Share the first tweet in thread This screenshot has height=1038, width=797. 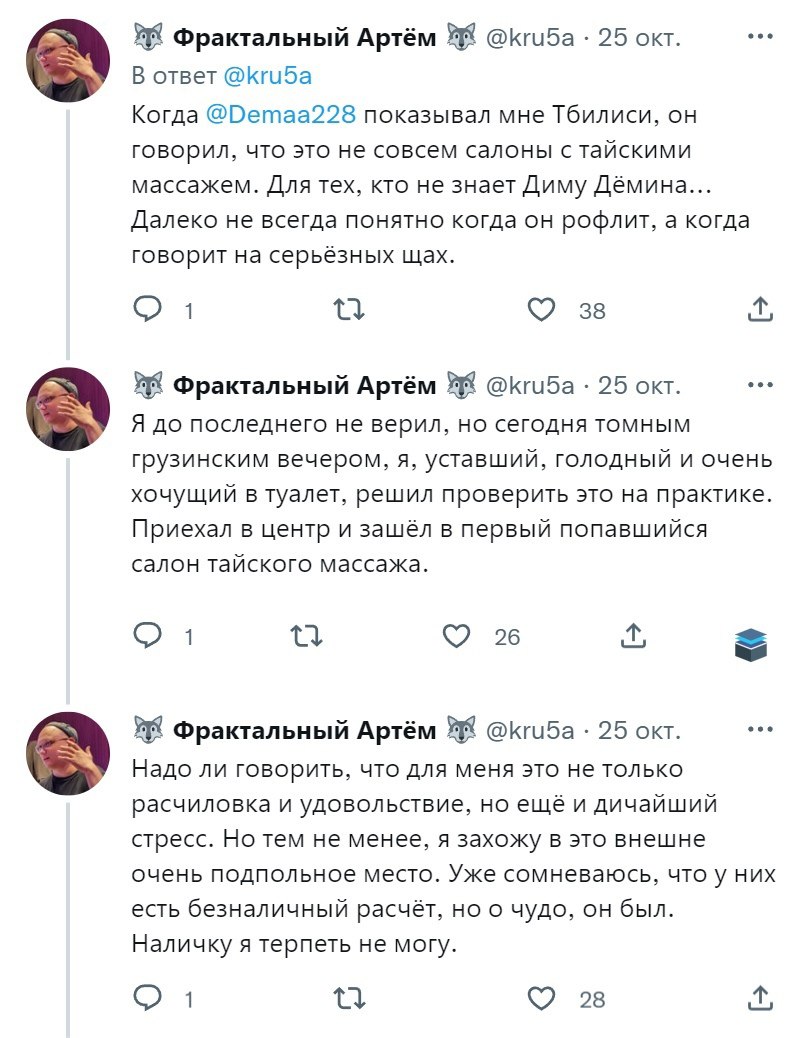click(x=760, y=310)
